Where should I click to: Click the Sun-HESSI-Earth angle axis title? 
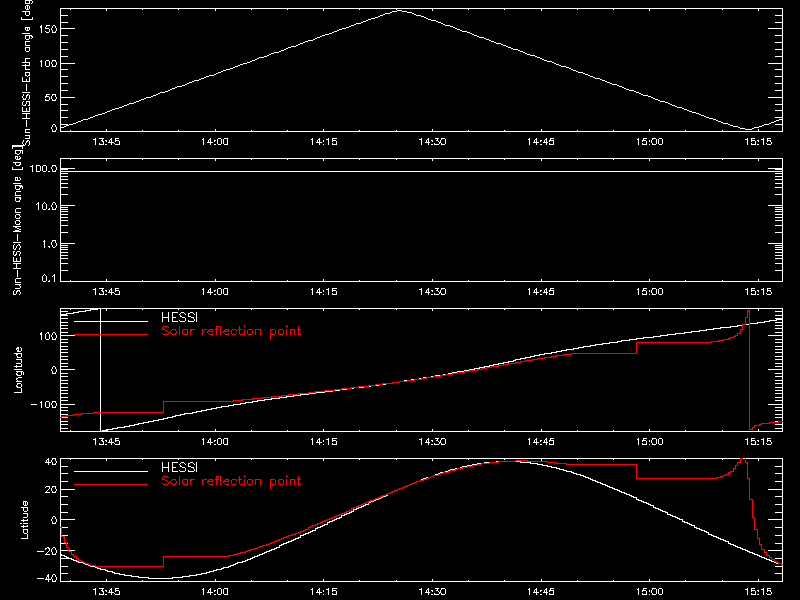pos(28,72)
